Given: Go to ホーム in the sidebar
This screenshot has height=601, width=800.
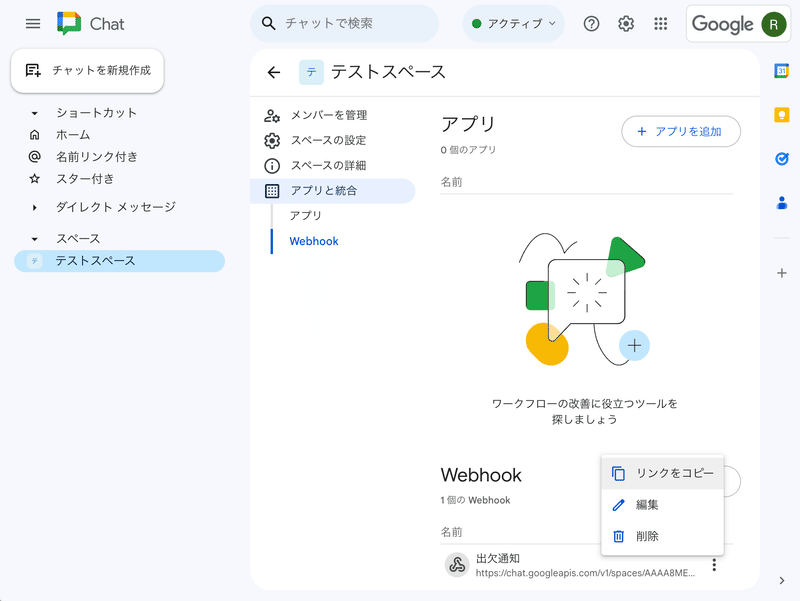Looking at the screenshot, I should click(73, 135).
